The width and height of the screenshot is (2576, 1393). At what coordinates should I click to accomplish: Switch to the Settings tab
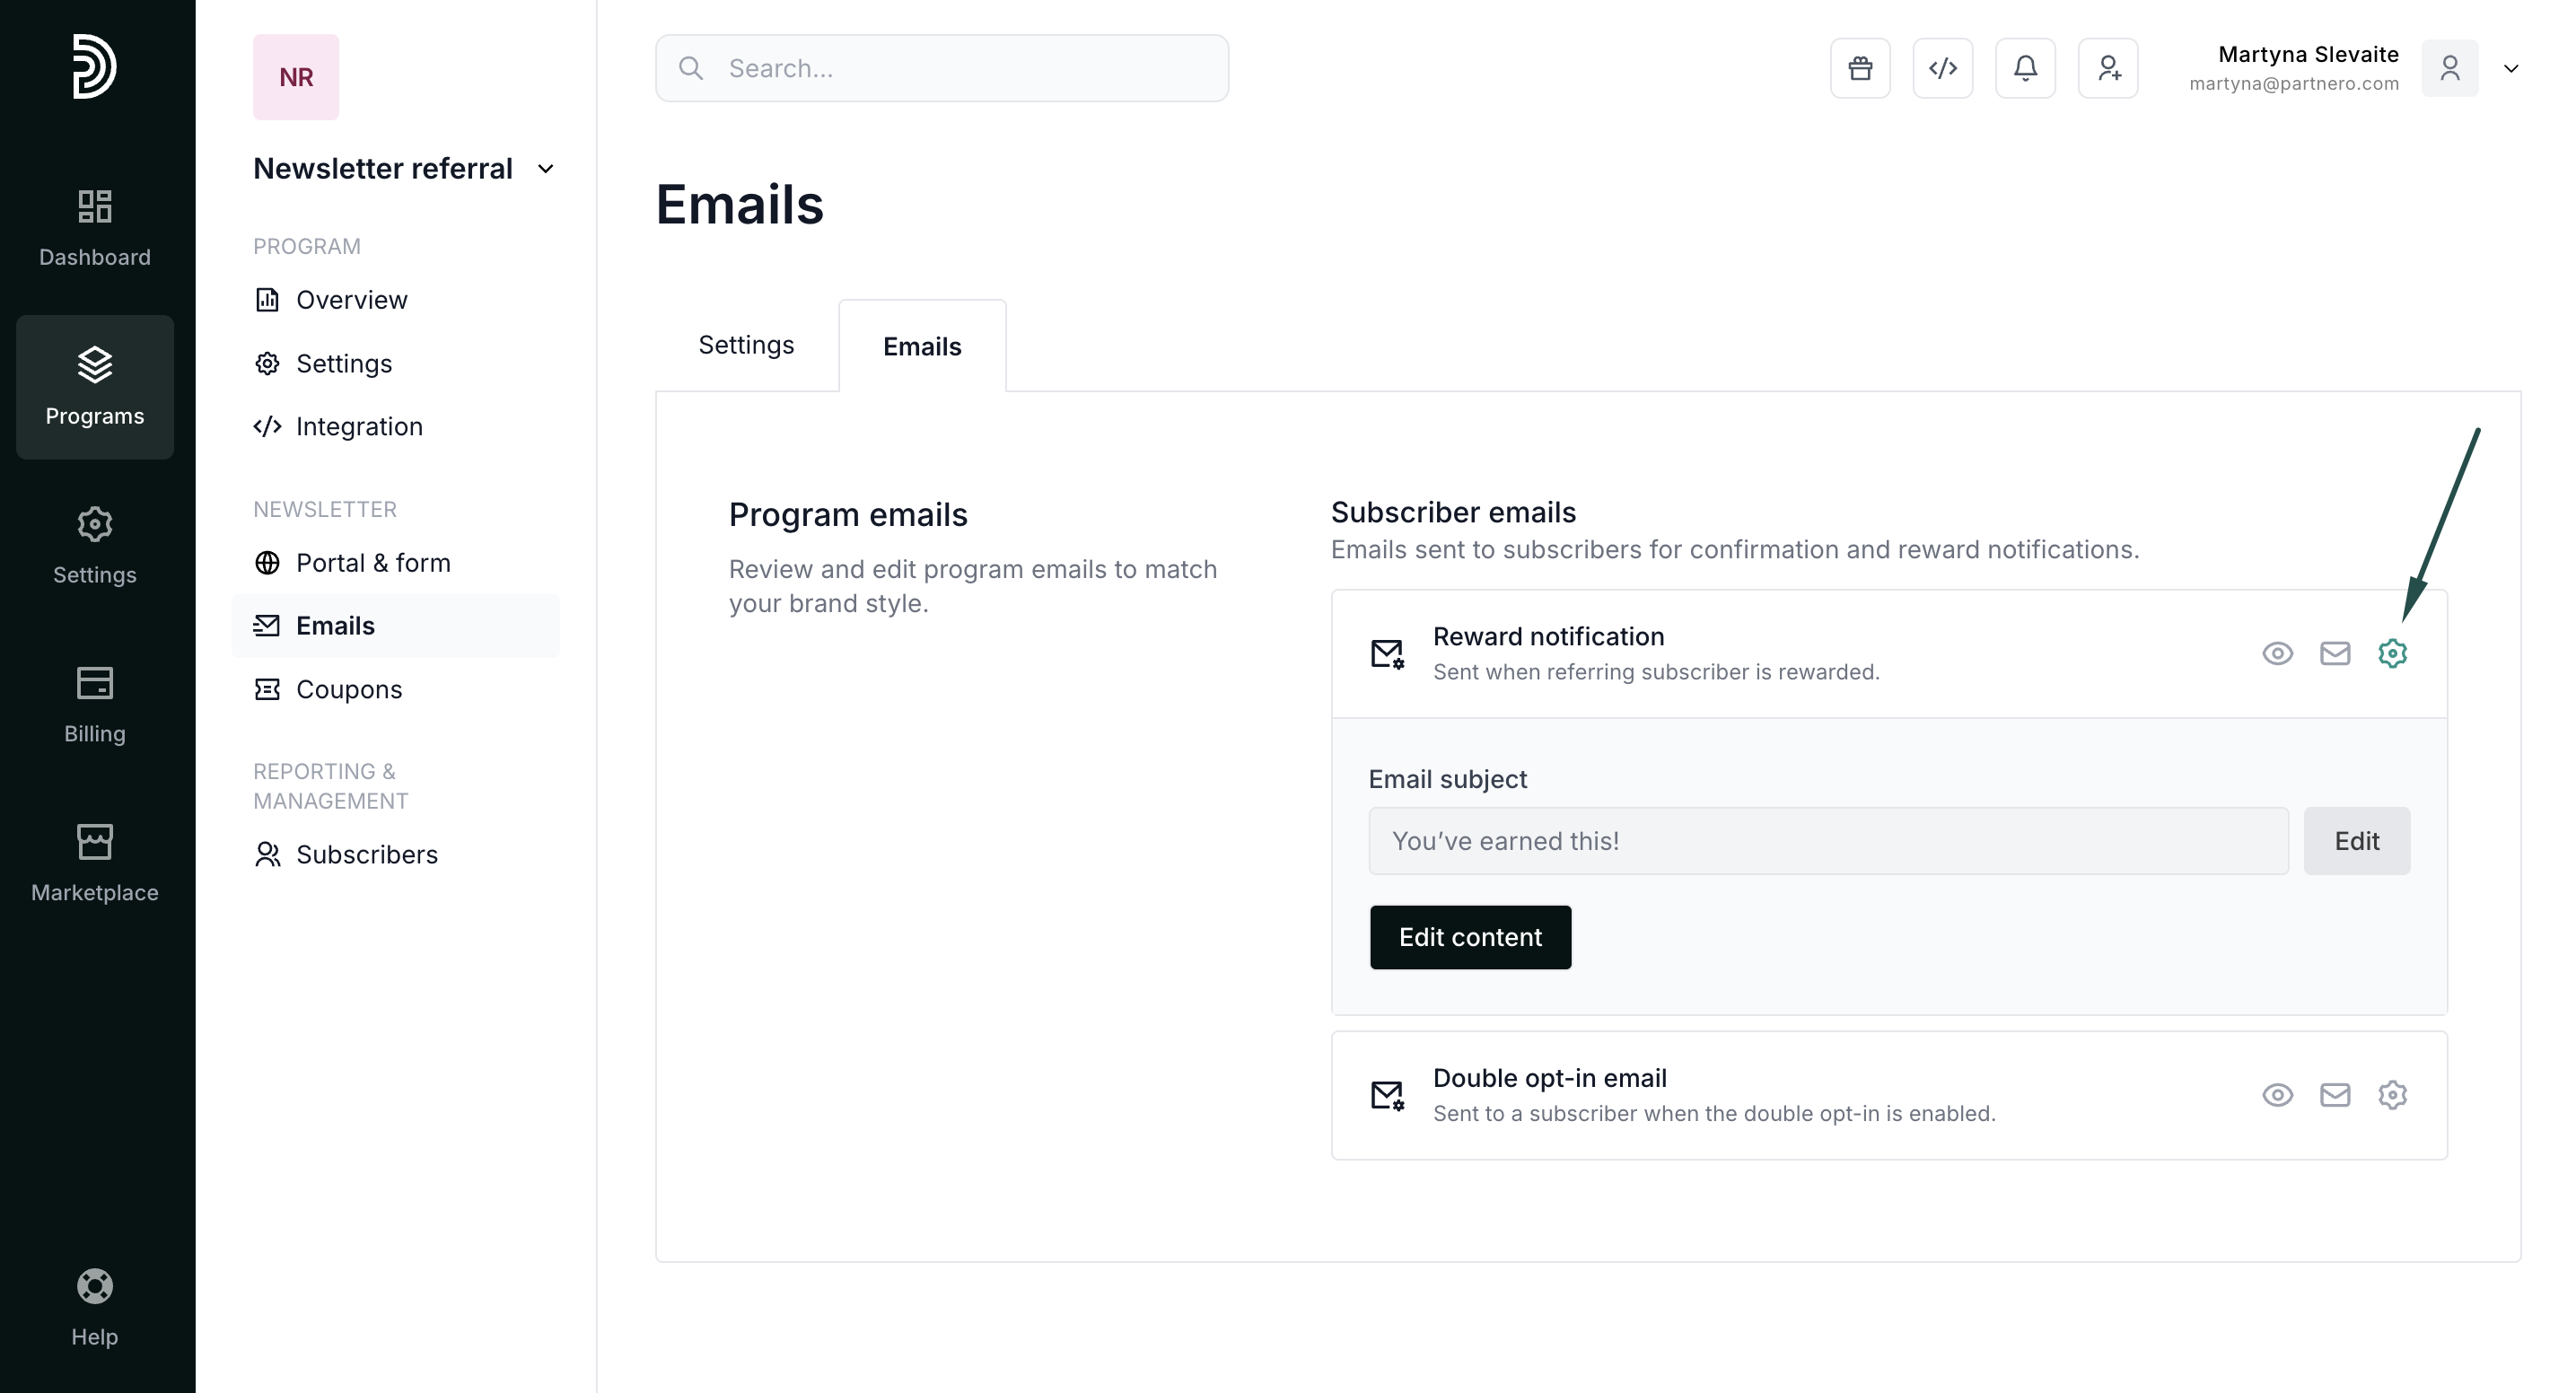coord(746,345)
